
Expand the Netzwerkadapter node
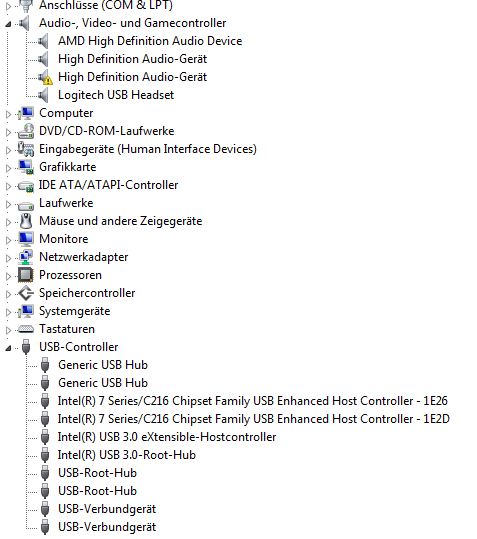pyautogui.click(x=9, y=258)
